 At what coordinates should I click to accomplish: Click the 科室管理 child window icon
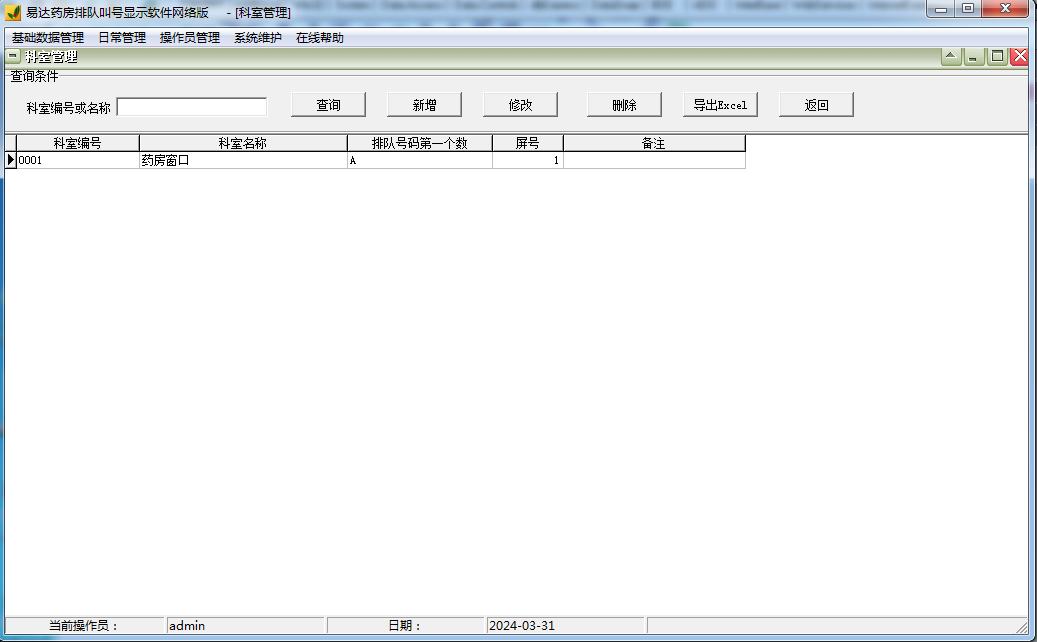[11, 56]
